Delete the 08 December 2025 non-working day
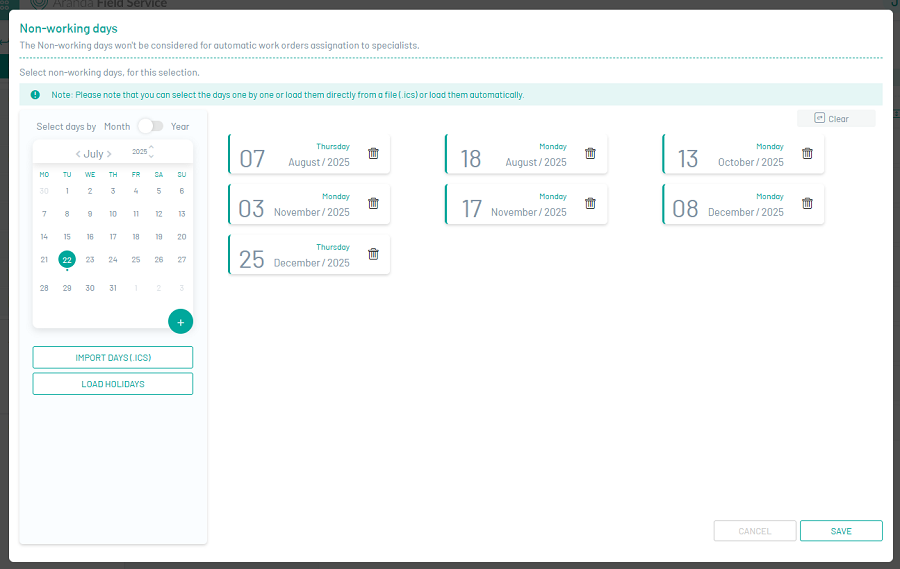900x569 pixels. tap(807, 203)
